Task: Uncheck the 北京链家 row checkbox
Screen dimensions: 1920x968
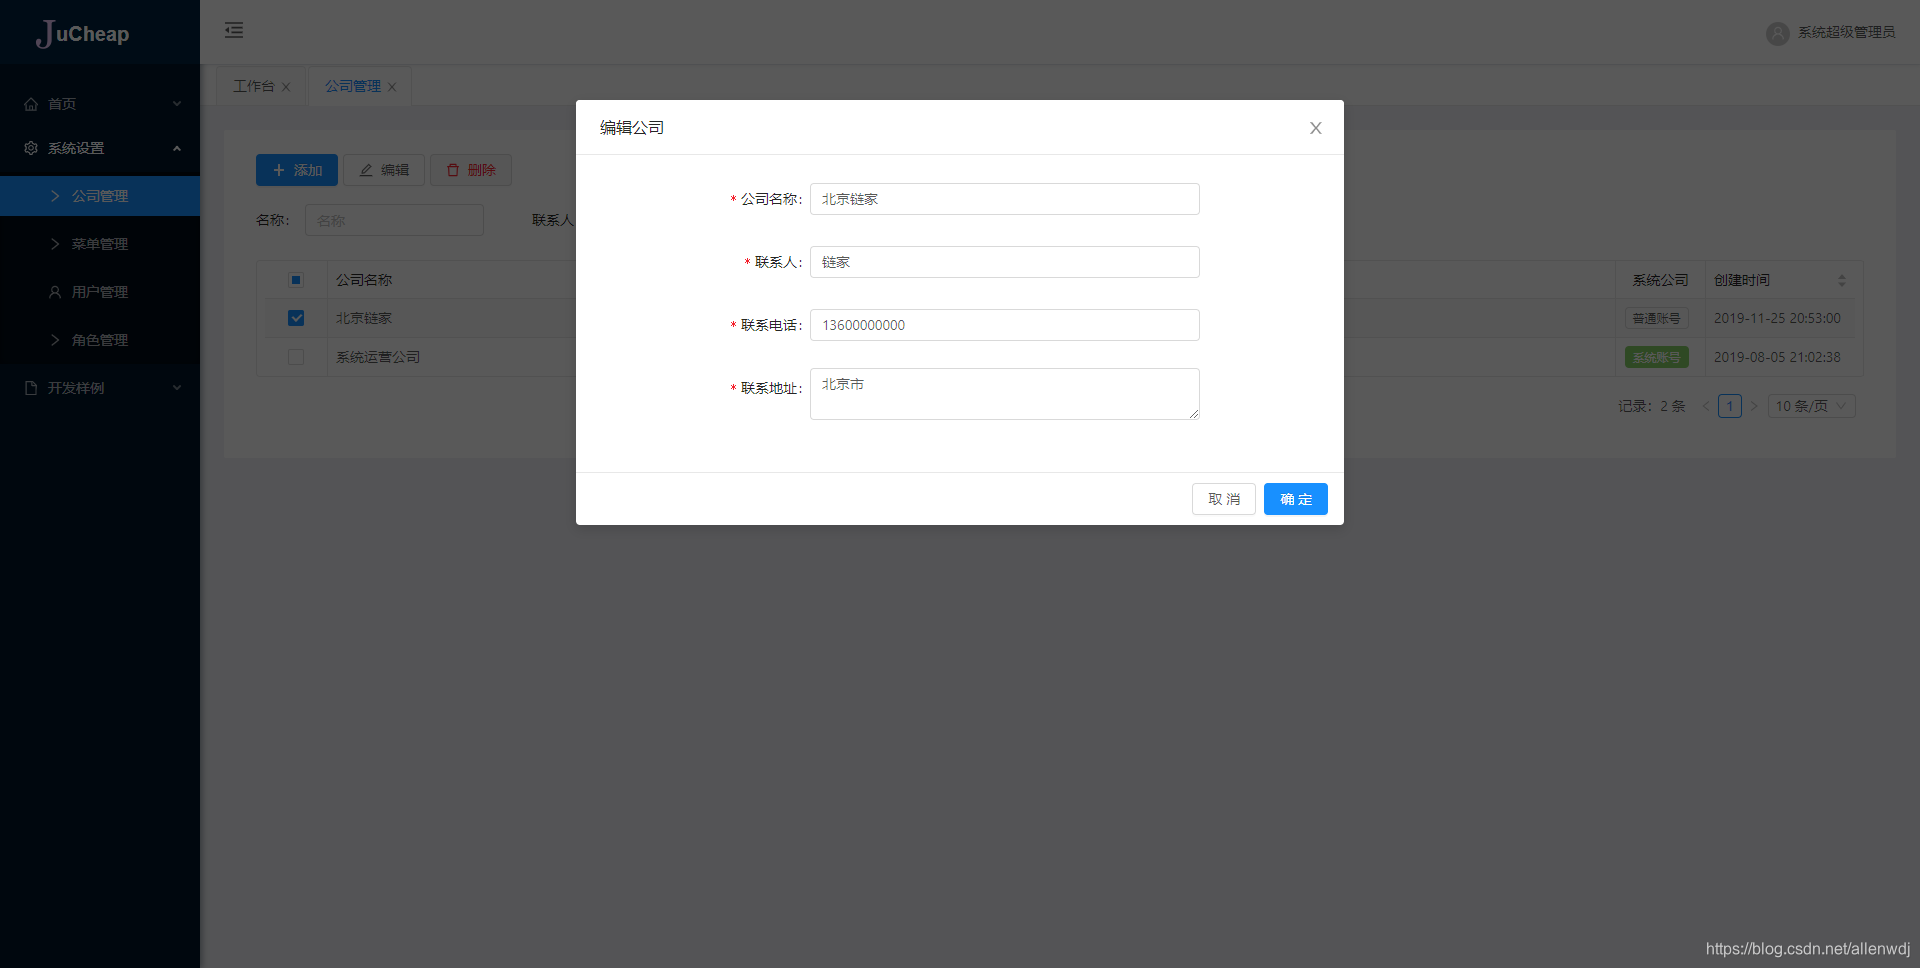Action: [x=296, y=318]
